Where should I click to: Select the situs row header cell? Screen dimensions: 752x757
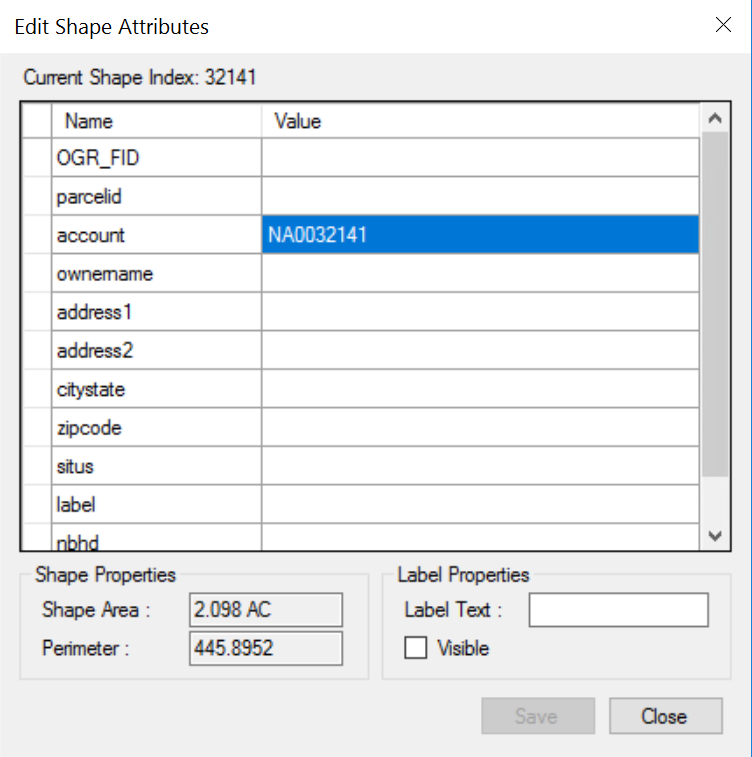[37, 466]
